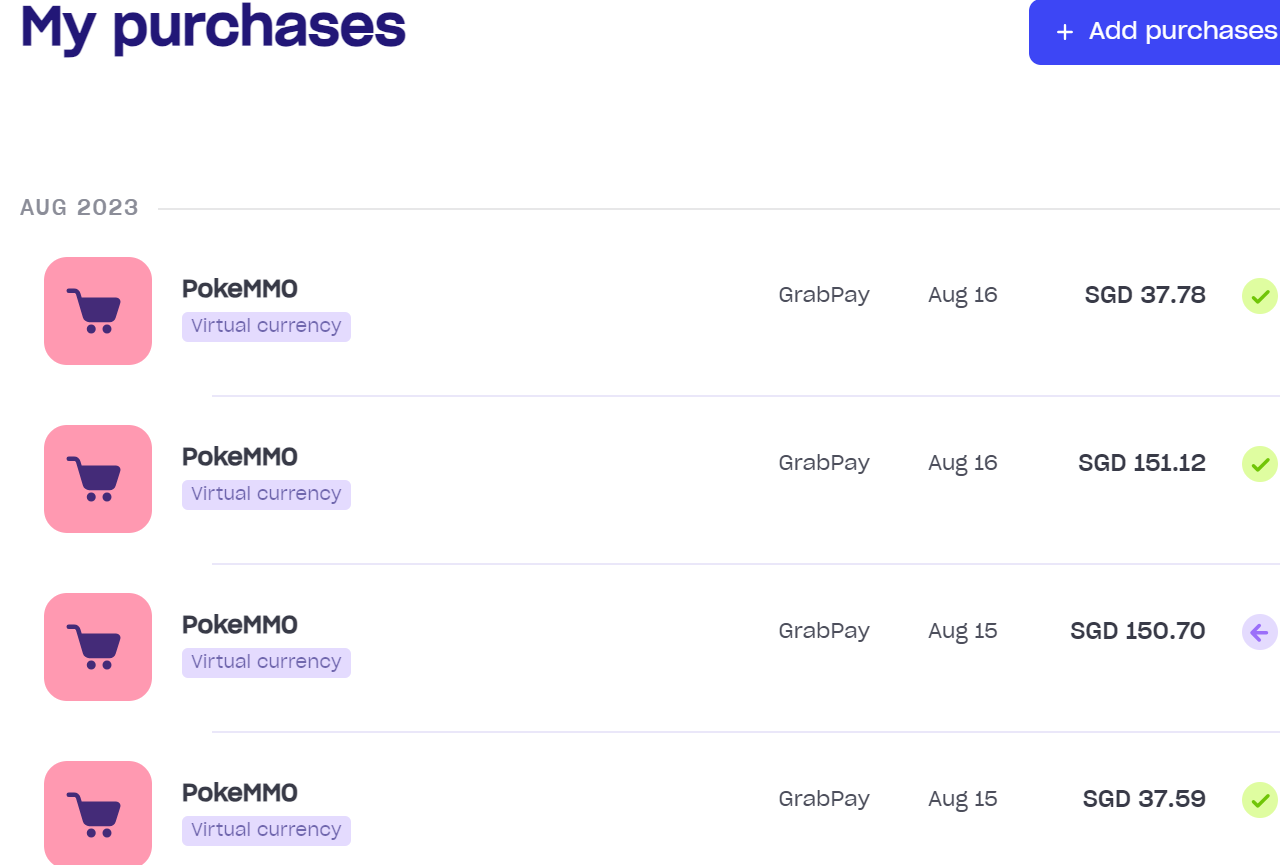Click green checkmark status beside SGD 151.12
This screenshot has height=865, width=1280.
point(1260,464)
